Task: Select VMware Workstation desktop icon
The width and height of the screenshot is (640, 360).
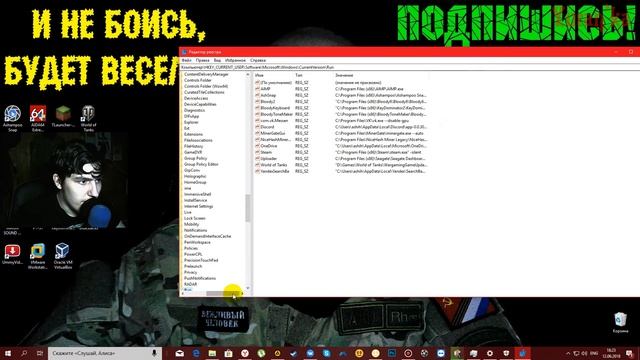Action: tap(38, 256)
